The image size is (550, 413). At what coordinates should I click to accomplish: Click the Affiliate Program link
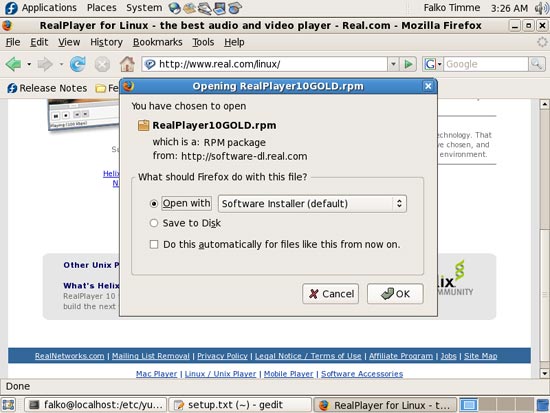(x=401, y=356)
